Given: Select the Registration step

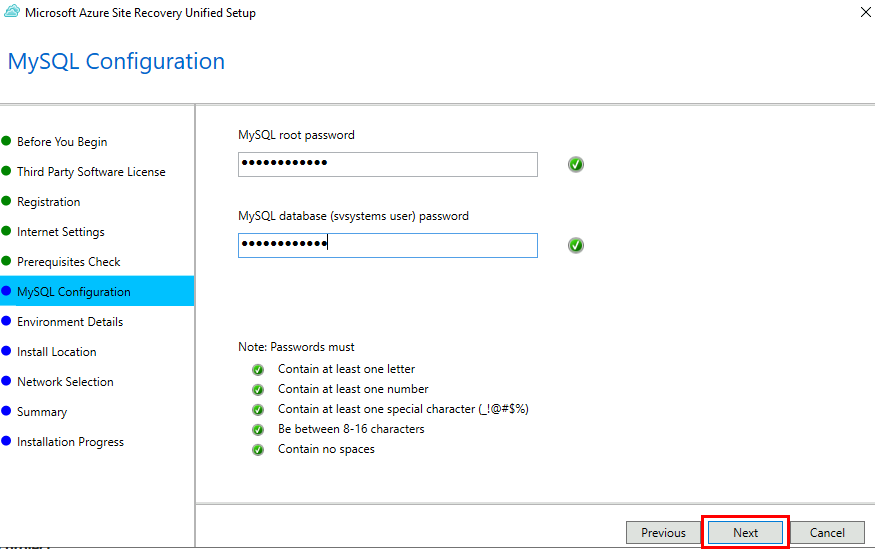Looking at the screenshot, I should tap(49, 202).
